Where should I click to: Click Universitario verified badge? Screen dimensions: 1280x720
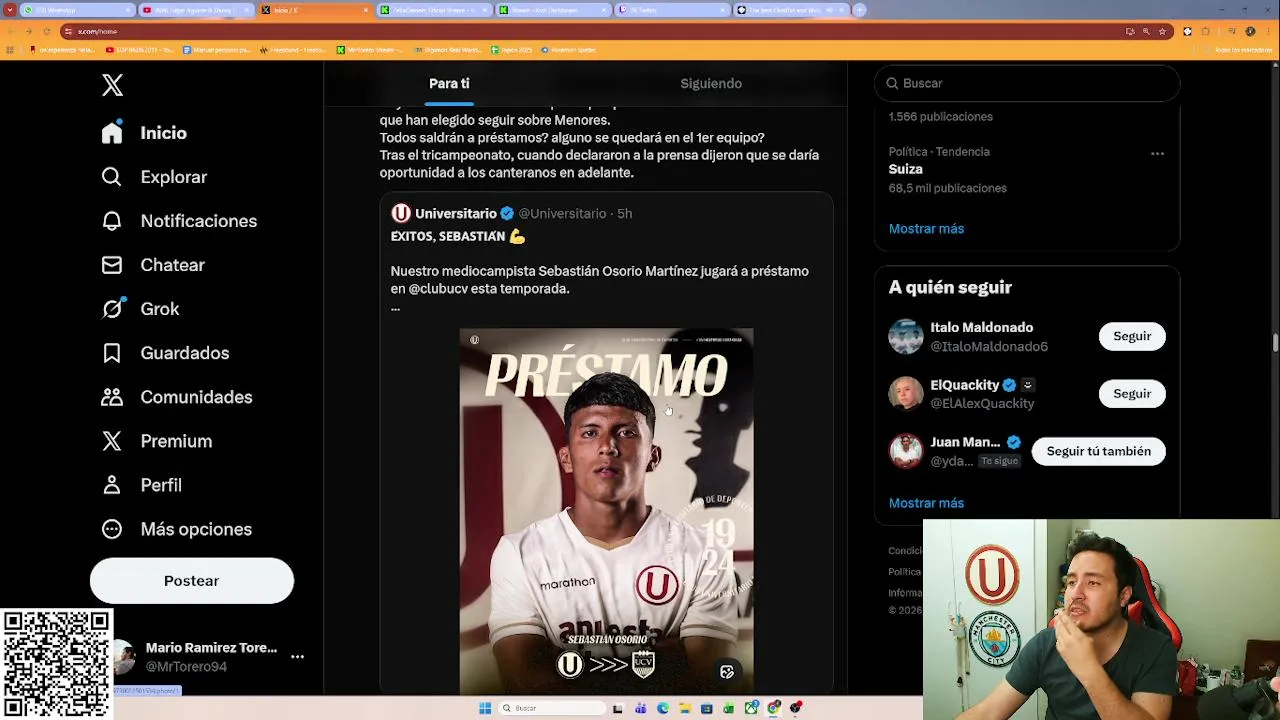(x=507, y=213)
